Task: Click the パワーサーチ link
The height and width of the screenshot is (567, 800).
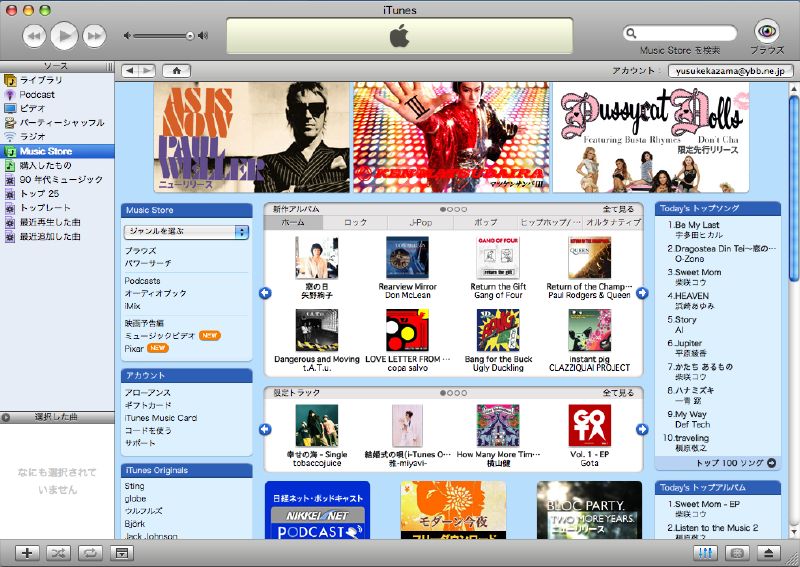Action: click(x=148, y=263)
